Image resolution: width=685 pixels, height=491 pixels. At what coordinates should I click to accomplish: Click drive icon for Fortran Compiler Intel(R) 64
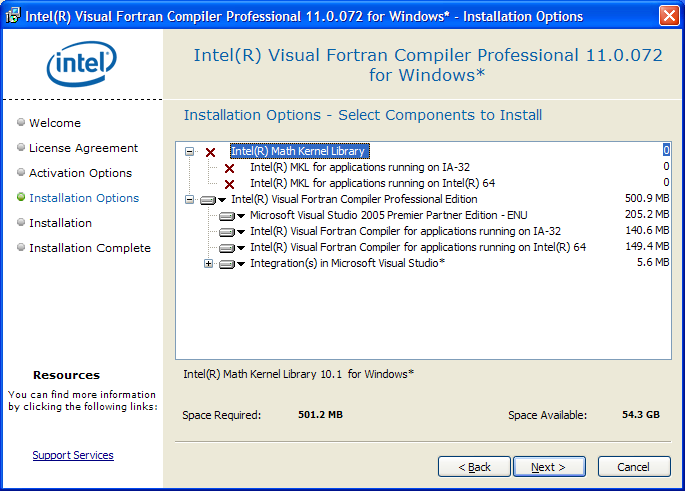point(227,248)
